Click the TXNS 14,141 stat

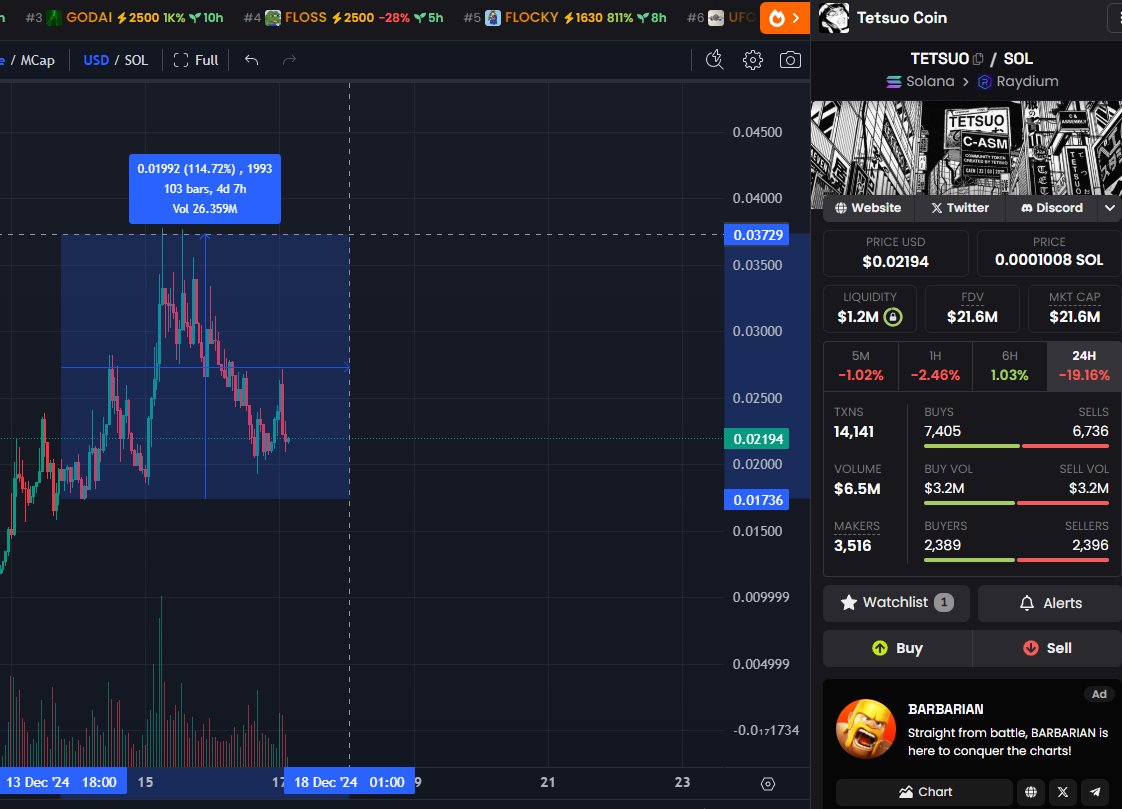(x=854, y=423)
